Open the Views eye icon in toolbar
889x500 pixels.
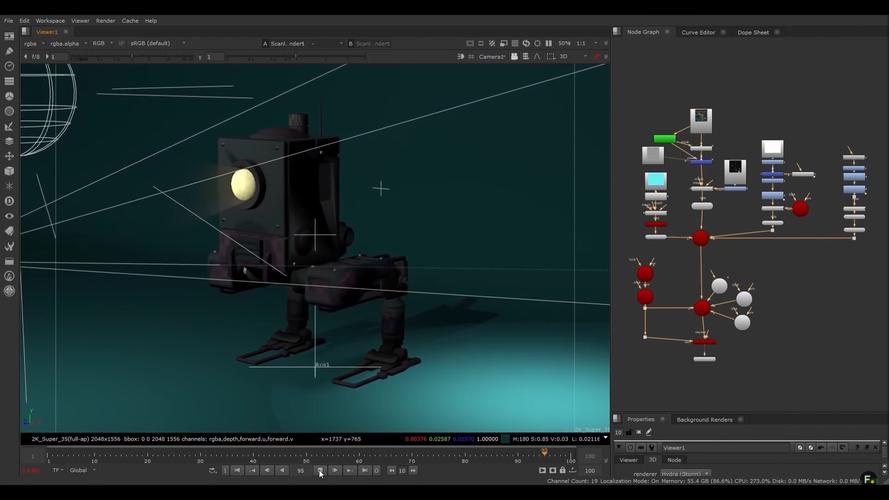tap(10, 216)
